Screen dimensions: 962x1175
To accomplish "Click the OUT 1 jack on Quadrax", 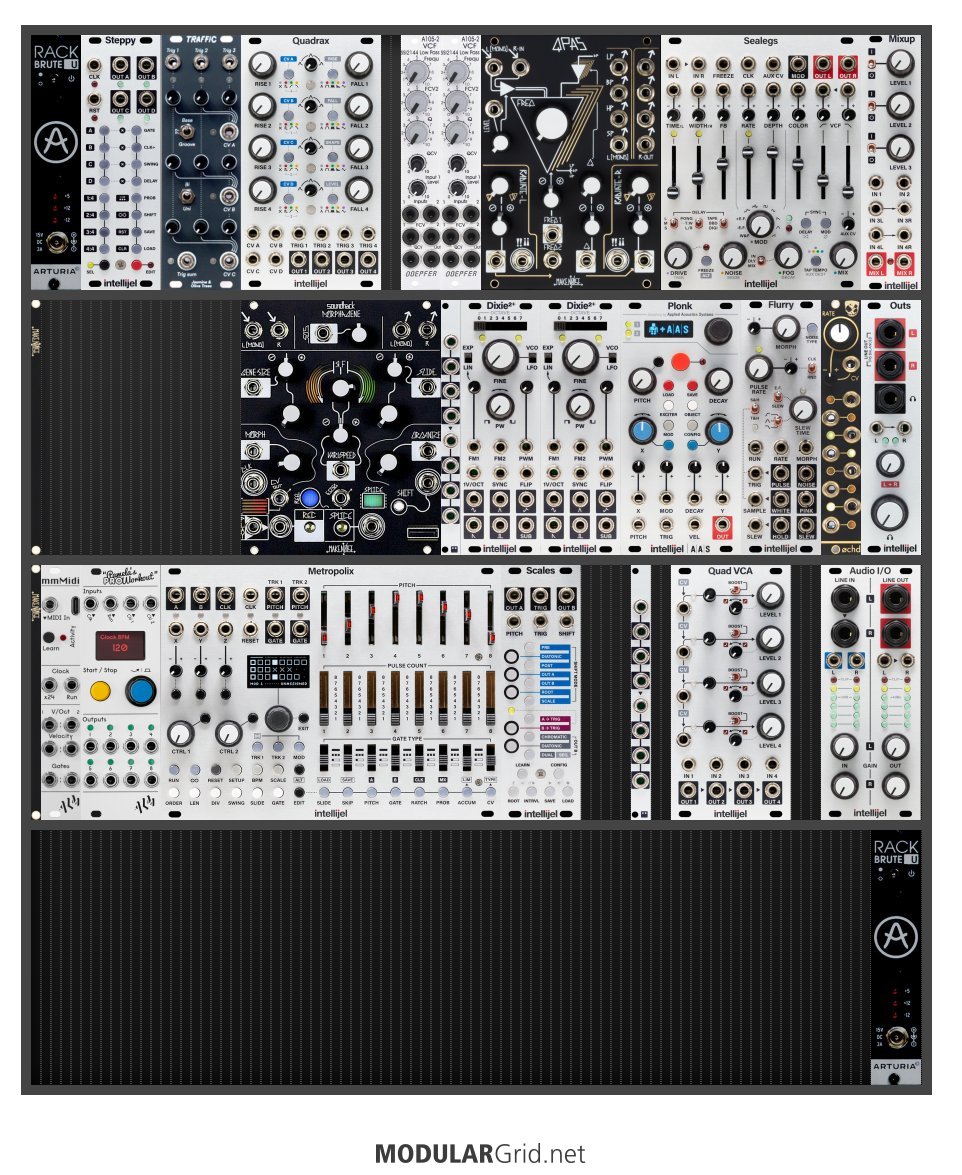I will tap(299, 259).
